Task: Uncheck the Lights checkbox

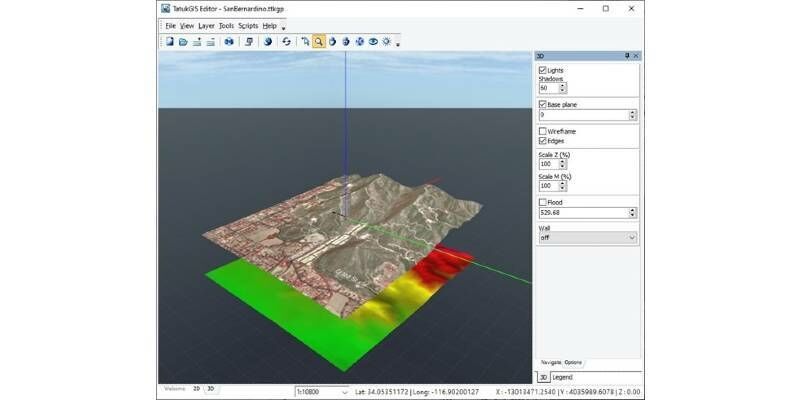Action: [x=542, y=70]
